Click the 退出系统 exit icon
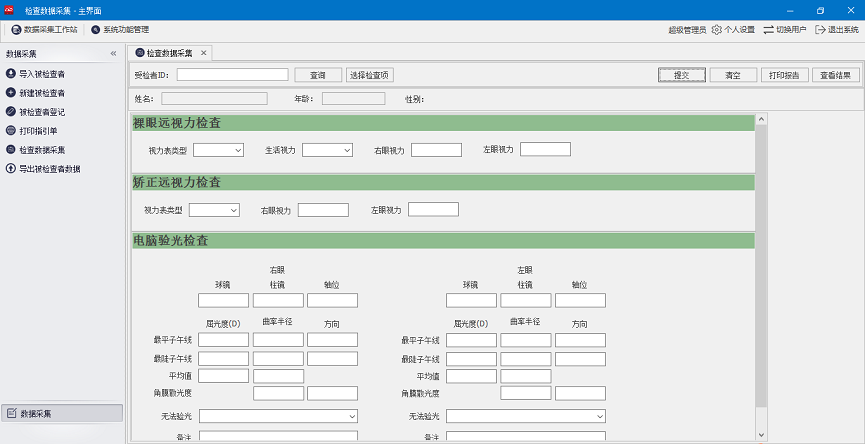Viewport: 865px width, 444px height. coord(821,30)
